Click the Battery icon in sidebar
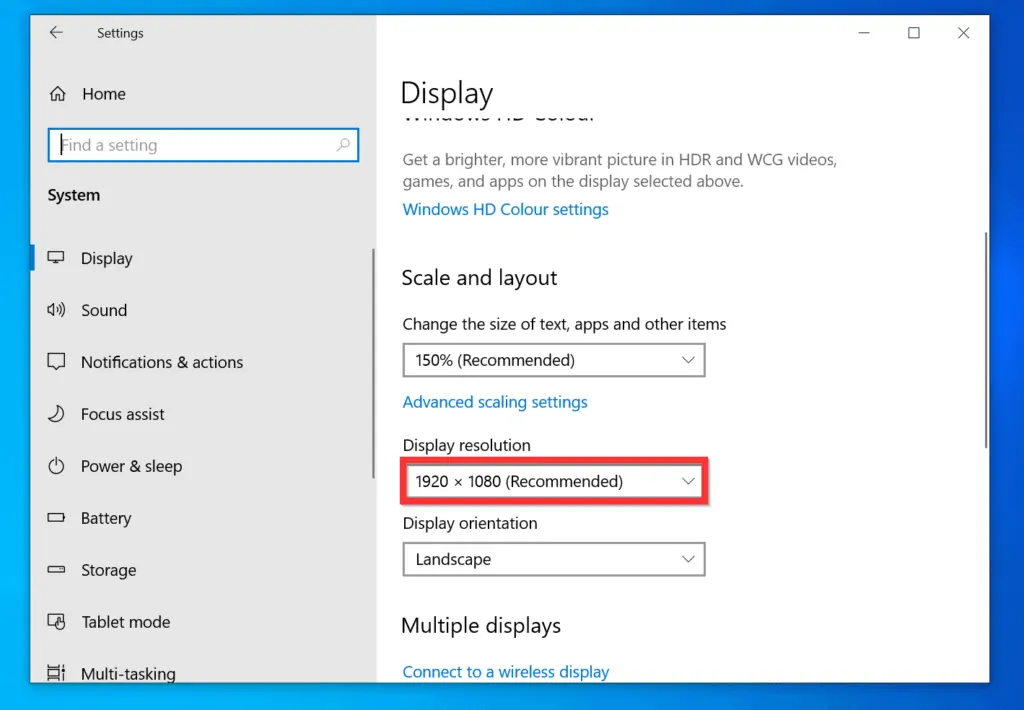 pos(57,518)
